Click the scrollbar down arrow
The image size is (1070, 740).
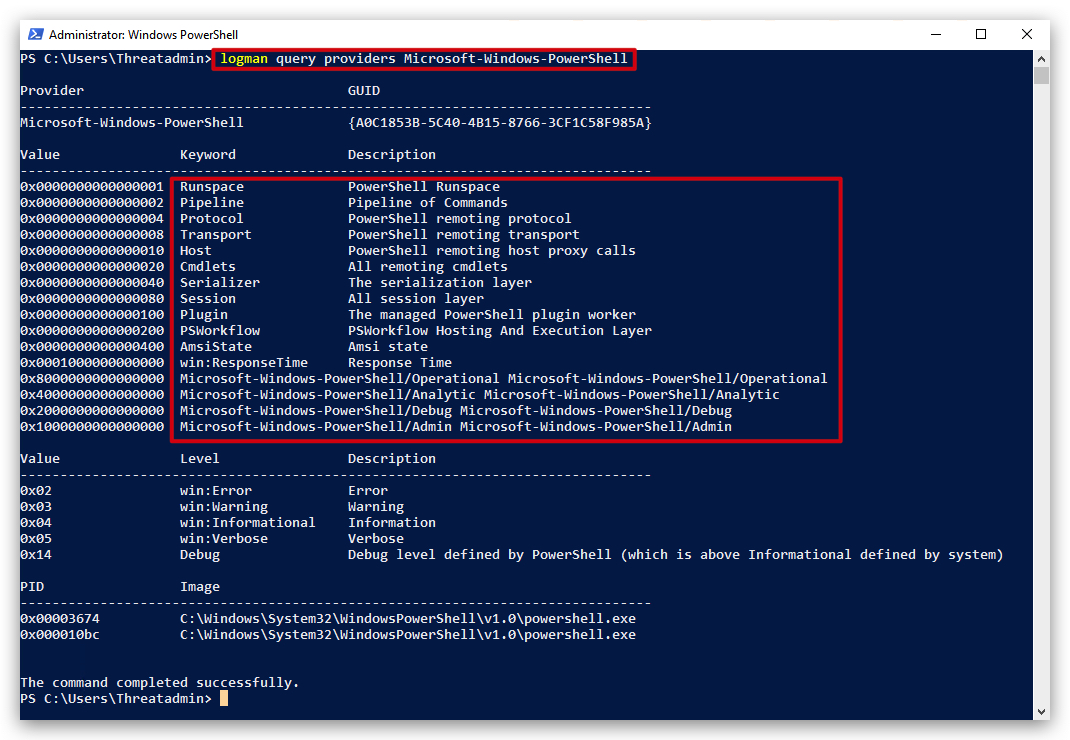click(1041, 711)
